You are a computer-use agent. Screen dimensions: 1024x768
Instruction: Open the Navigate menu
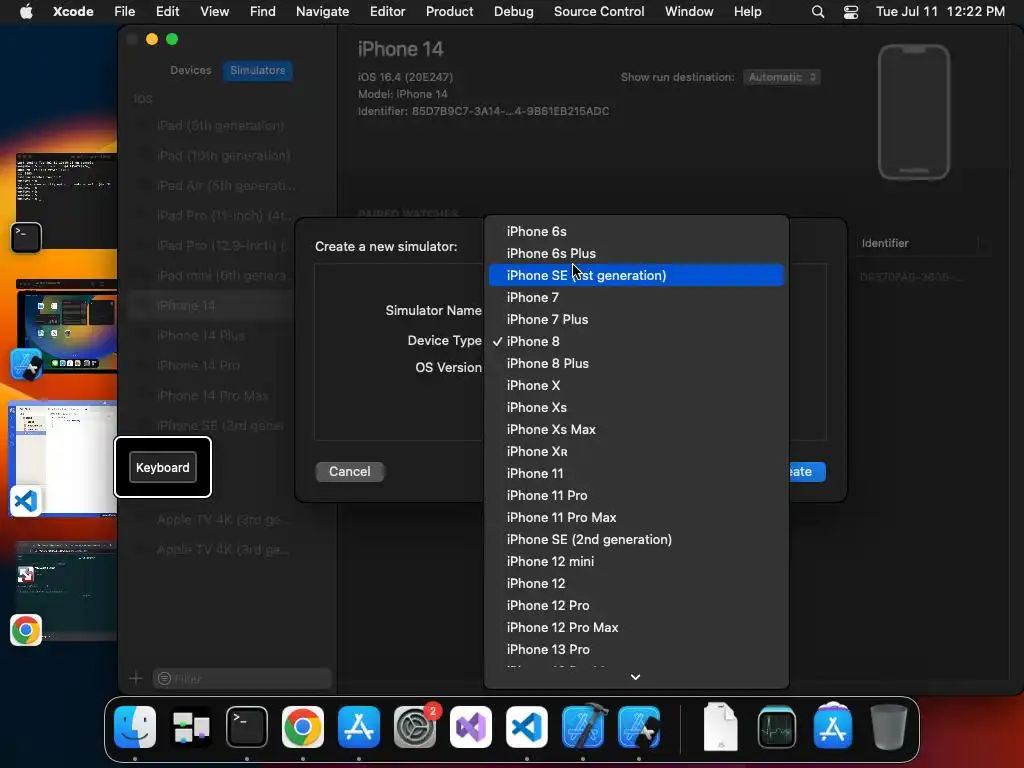(x=323, y=12)
